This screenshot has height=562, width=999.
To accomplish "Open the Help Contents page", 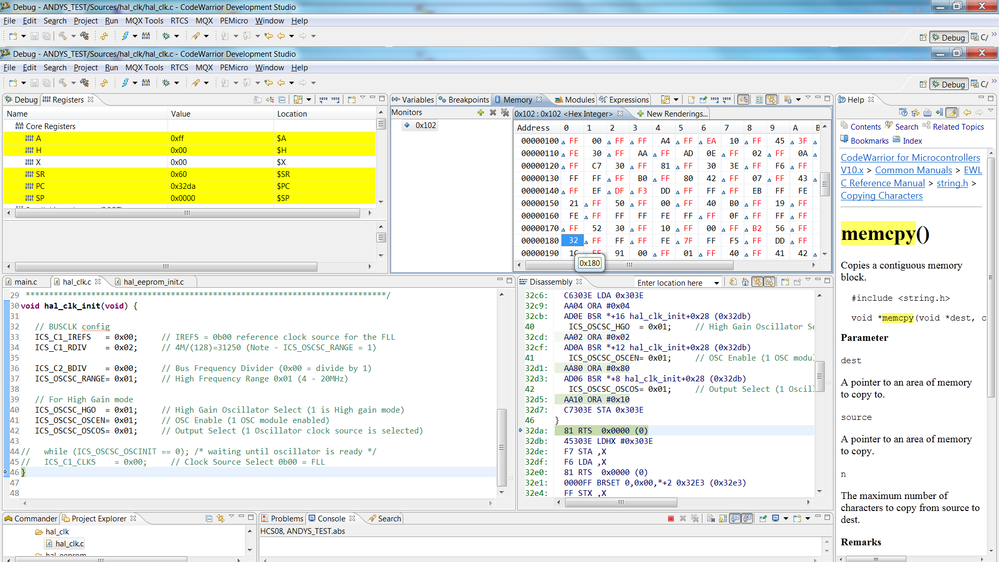I will [865, 127].
